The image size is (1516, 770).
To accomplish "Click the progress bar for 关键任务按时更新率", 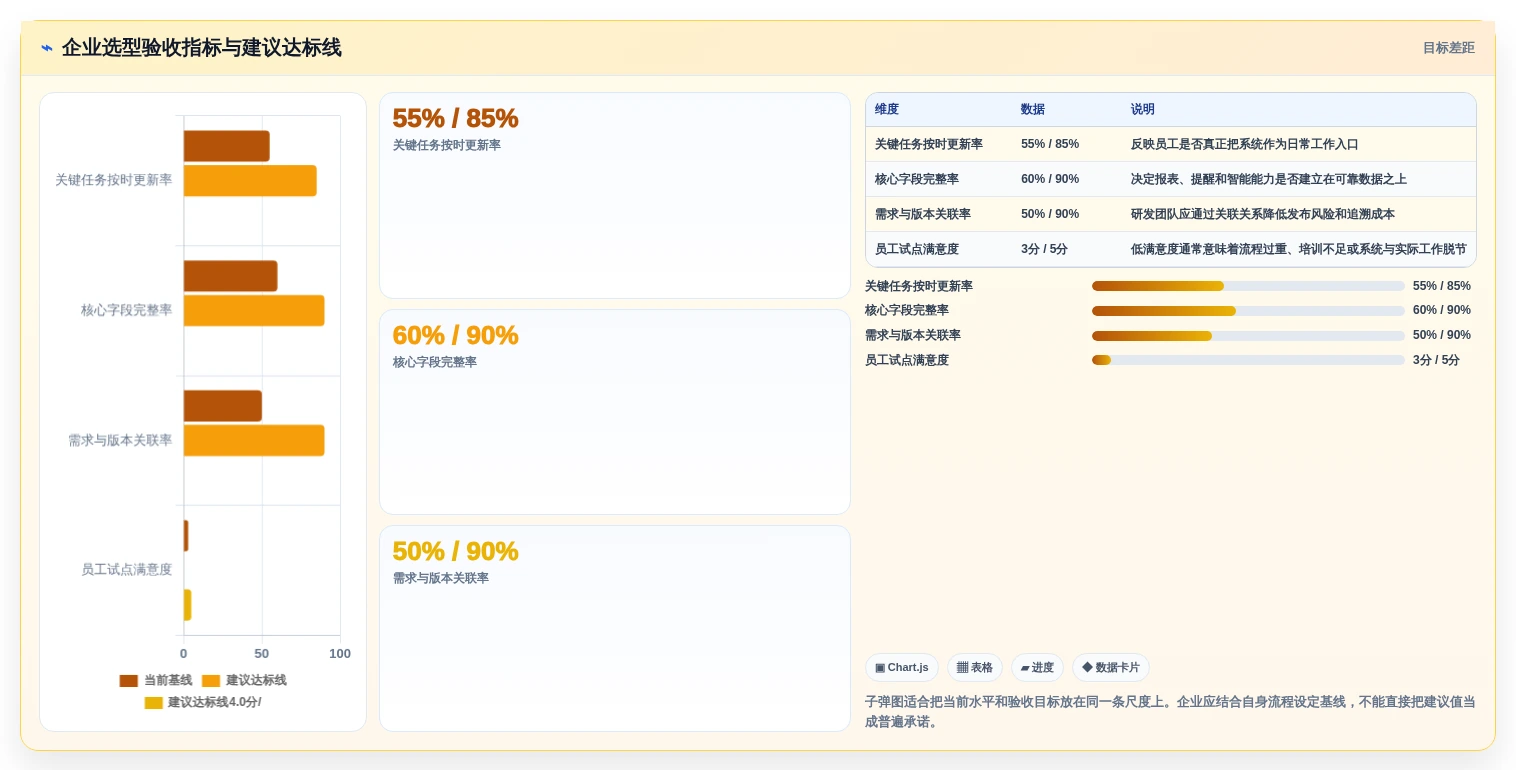I will pyautogui.click(x=1248, y=286).
